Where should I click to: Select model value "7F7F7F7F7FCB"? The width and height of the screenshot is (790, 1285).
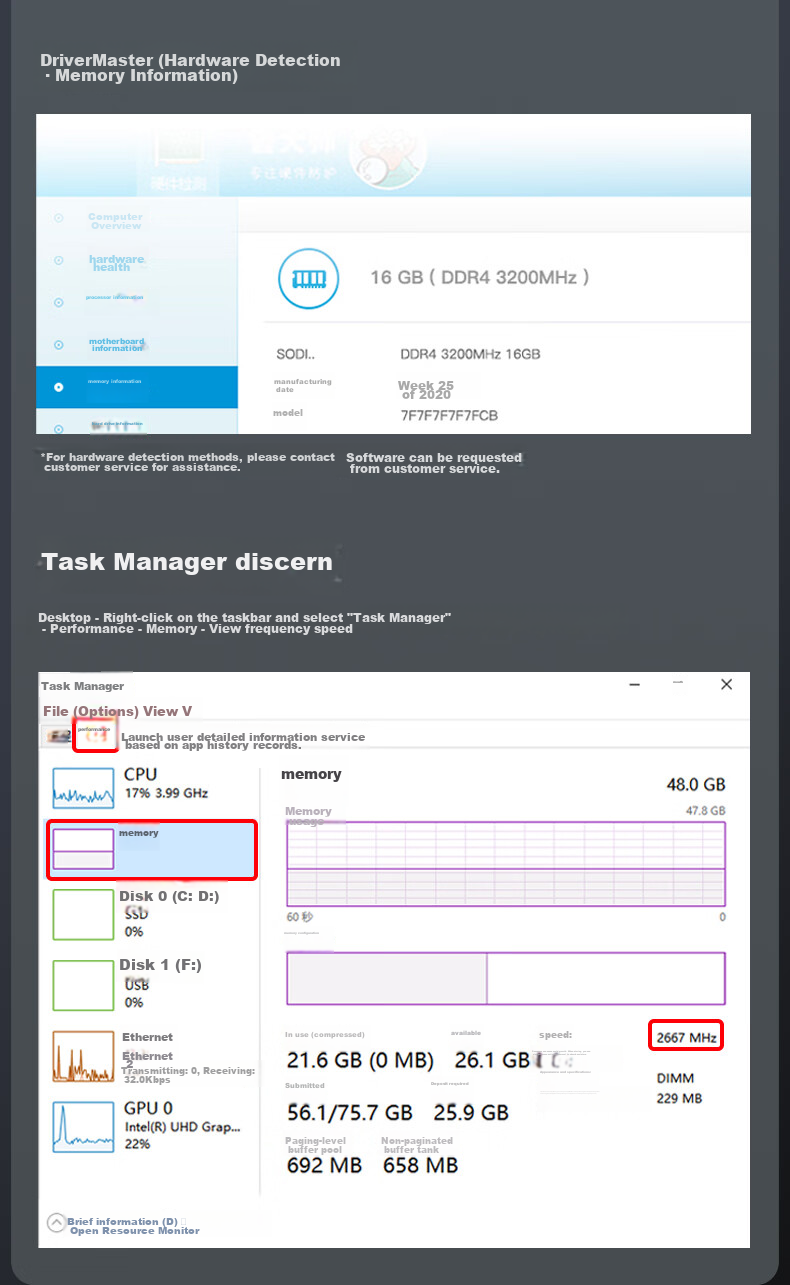pos(449,415)
